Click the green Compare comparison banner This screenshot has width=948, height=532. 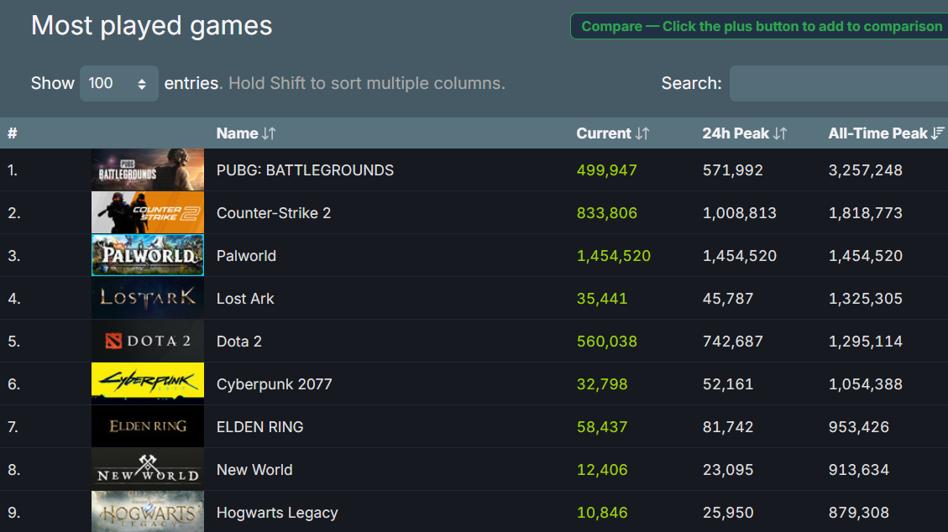(760, 26)
